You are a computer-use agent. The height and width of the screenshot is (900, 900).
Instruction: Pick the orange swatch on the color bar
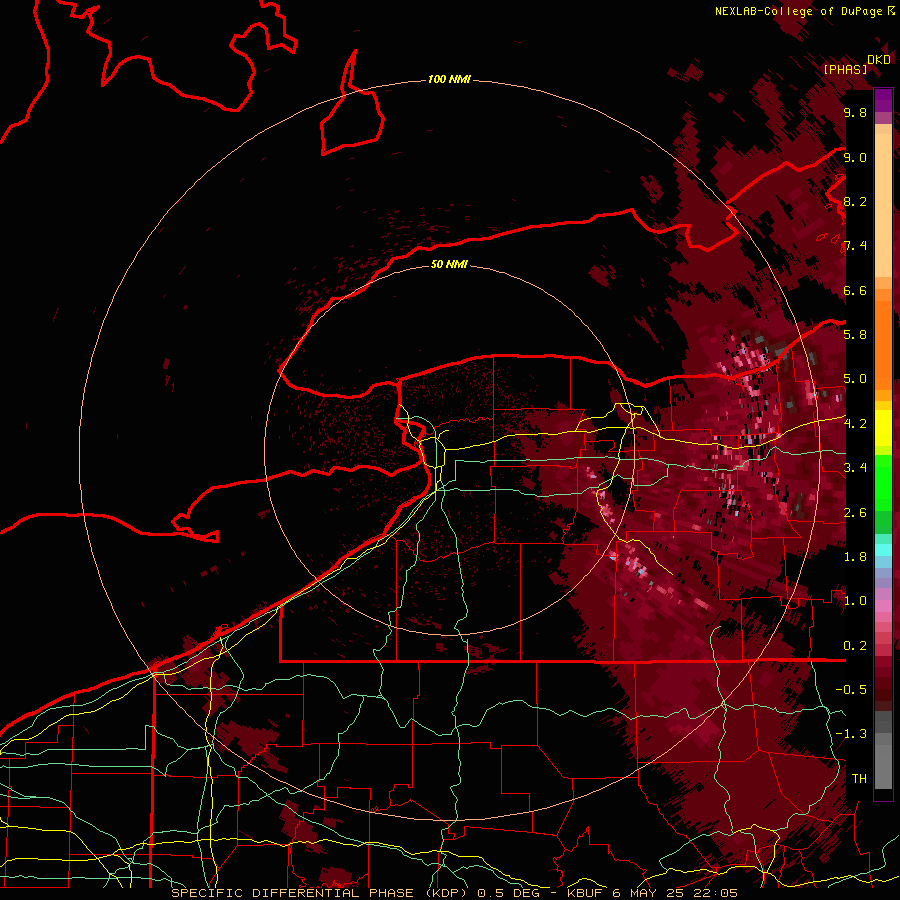(883, 344)
